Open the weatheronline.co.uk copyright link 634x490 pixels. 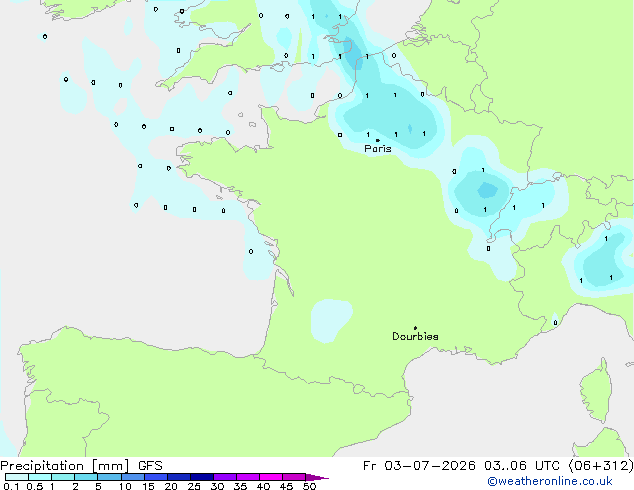[550, 481]
